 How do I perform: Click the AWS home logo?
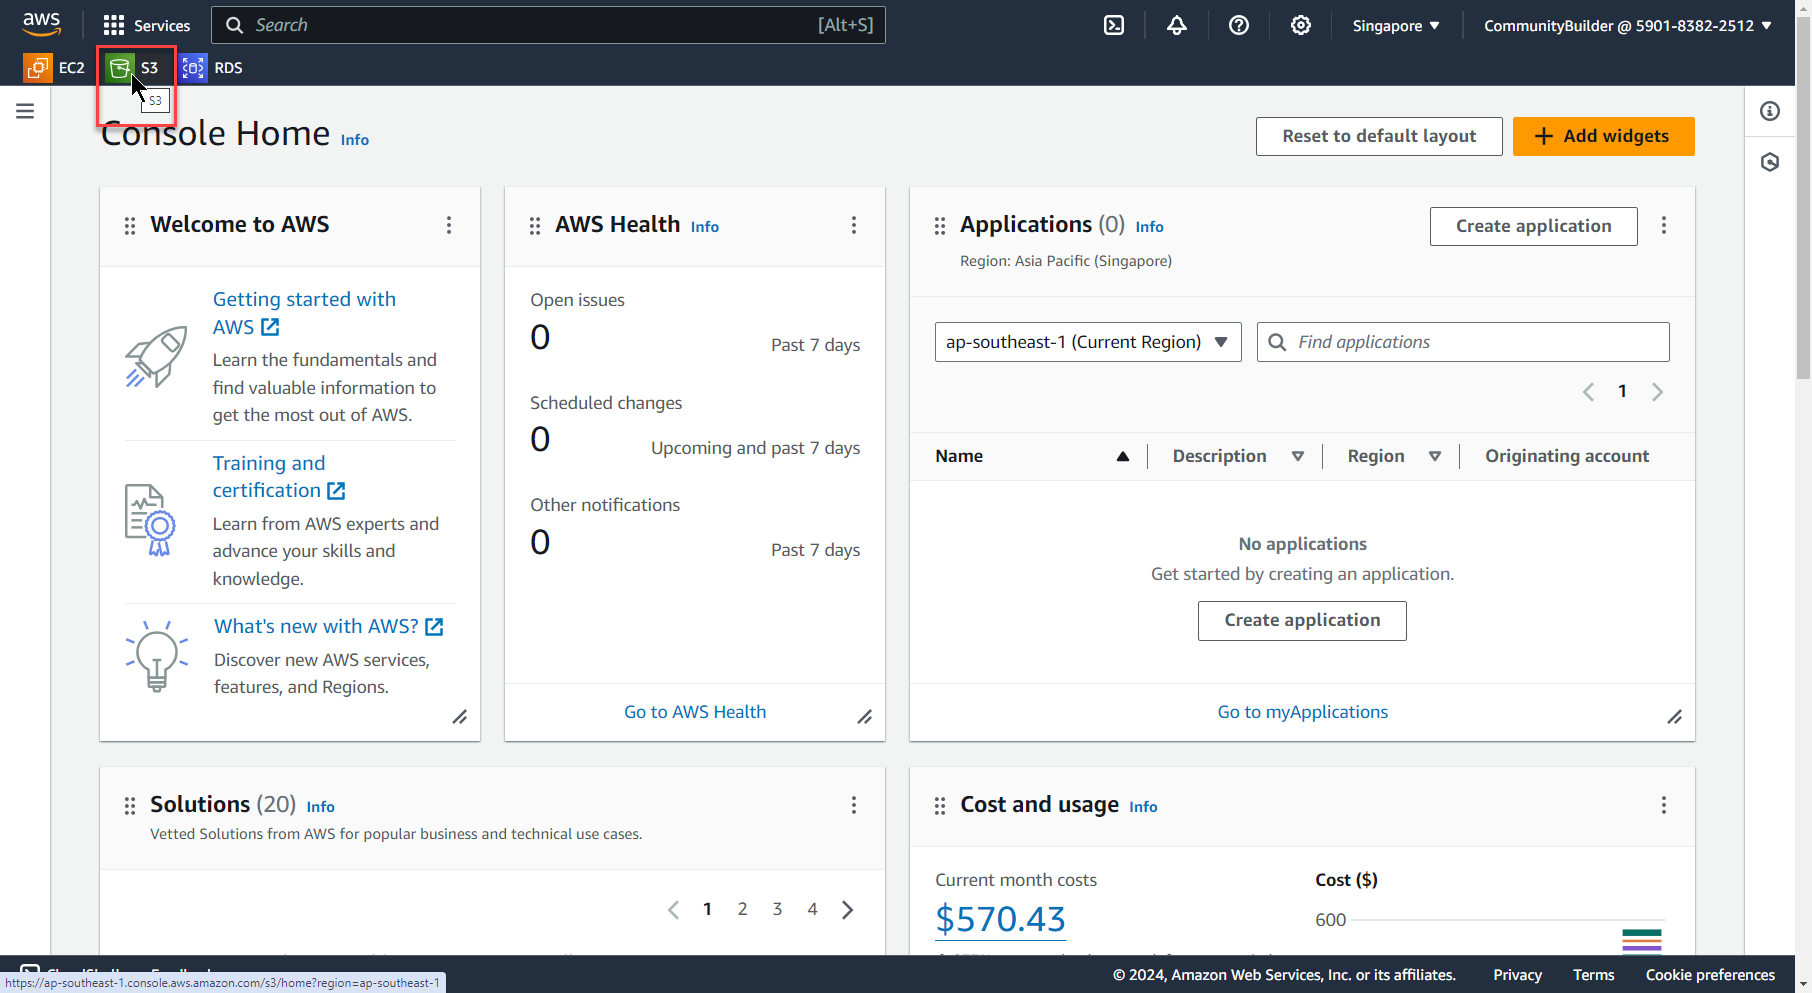tap(41, 24)
